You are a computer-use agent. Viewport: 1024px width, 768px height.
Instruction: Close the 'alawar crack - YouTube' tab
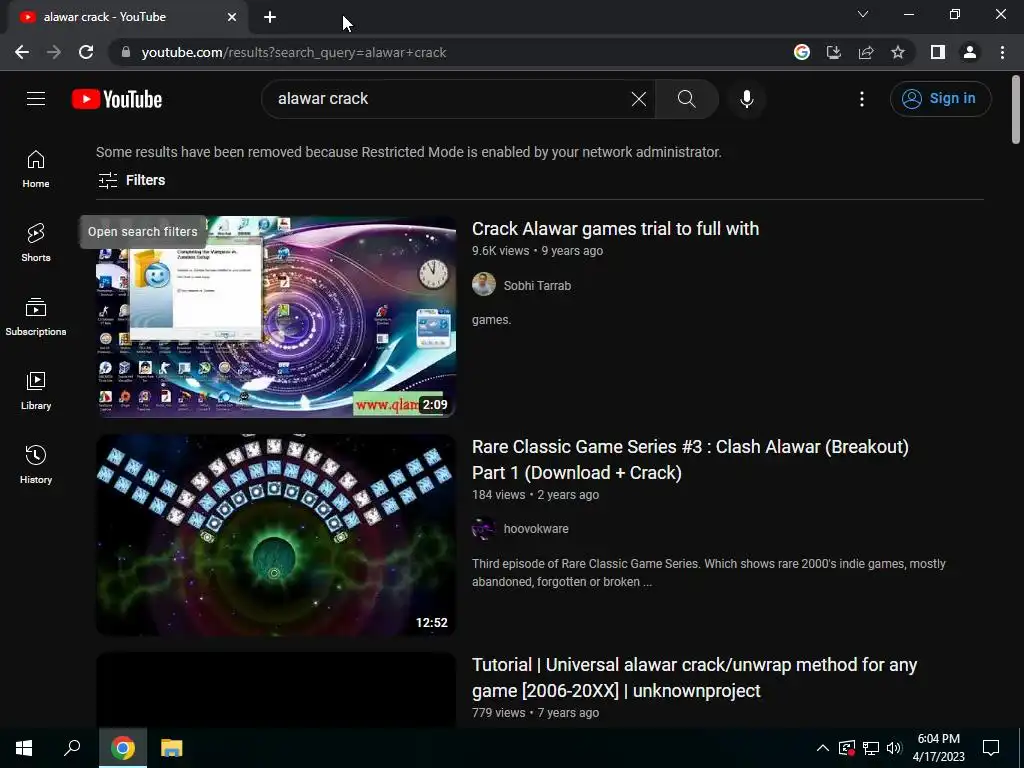click(x=232, y=17)
